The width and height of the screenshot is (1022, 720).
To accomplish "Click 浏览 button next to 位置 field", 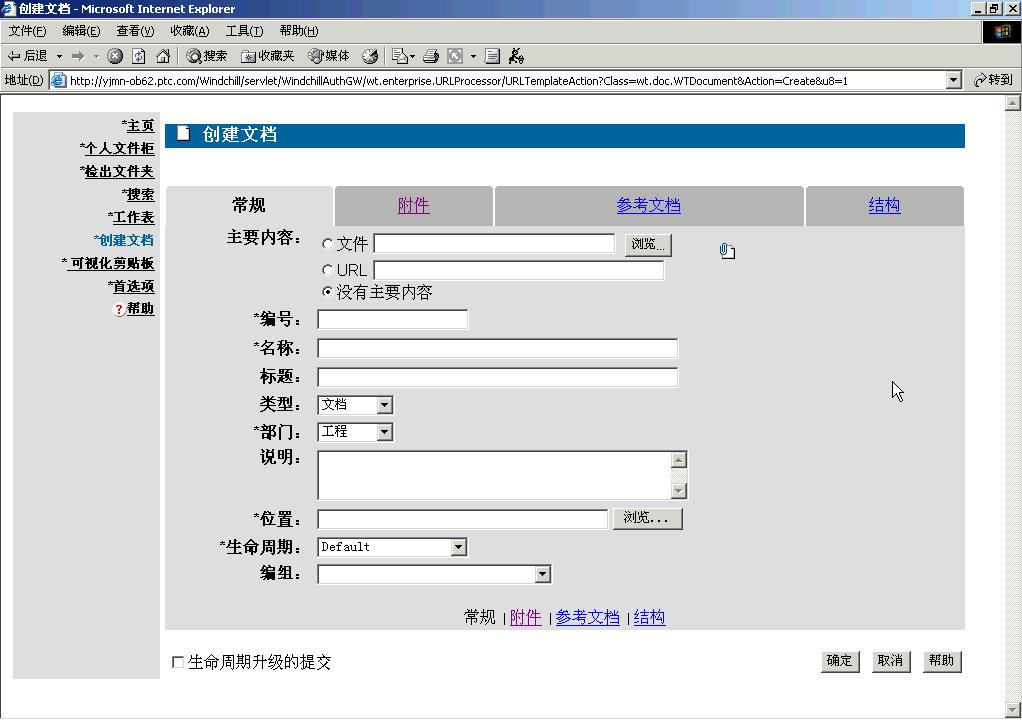I will [647, 518].
